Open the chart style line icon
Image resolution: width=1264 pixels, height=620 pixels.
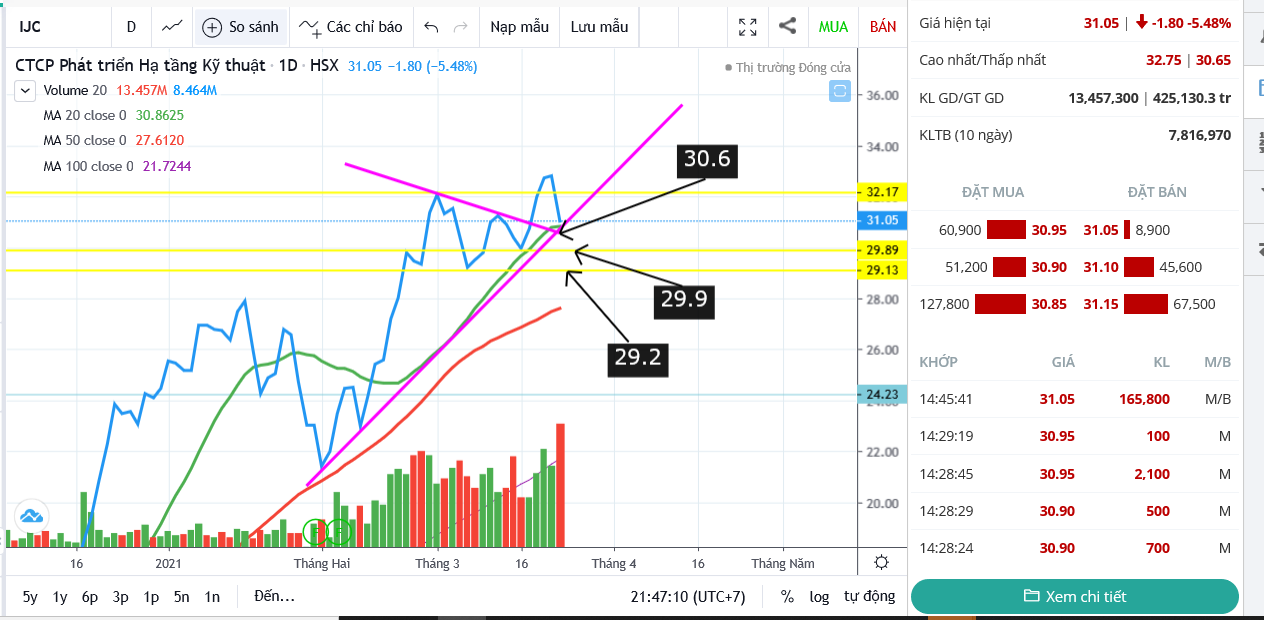tap(172, 27)
